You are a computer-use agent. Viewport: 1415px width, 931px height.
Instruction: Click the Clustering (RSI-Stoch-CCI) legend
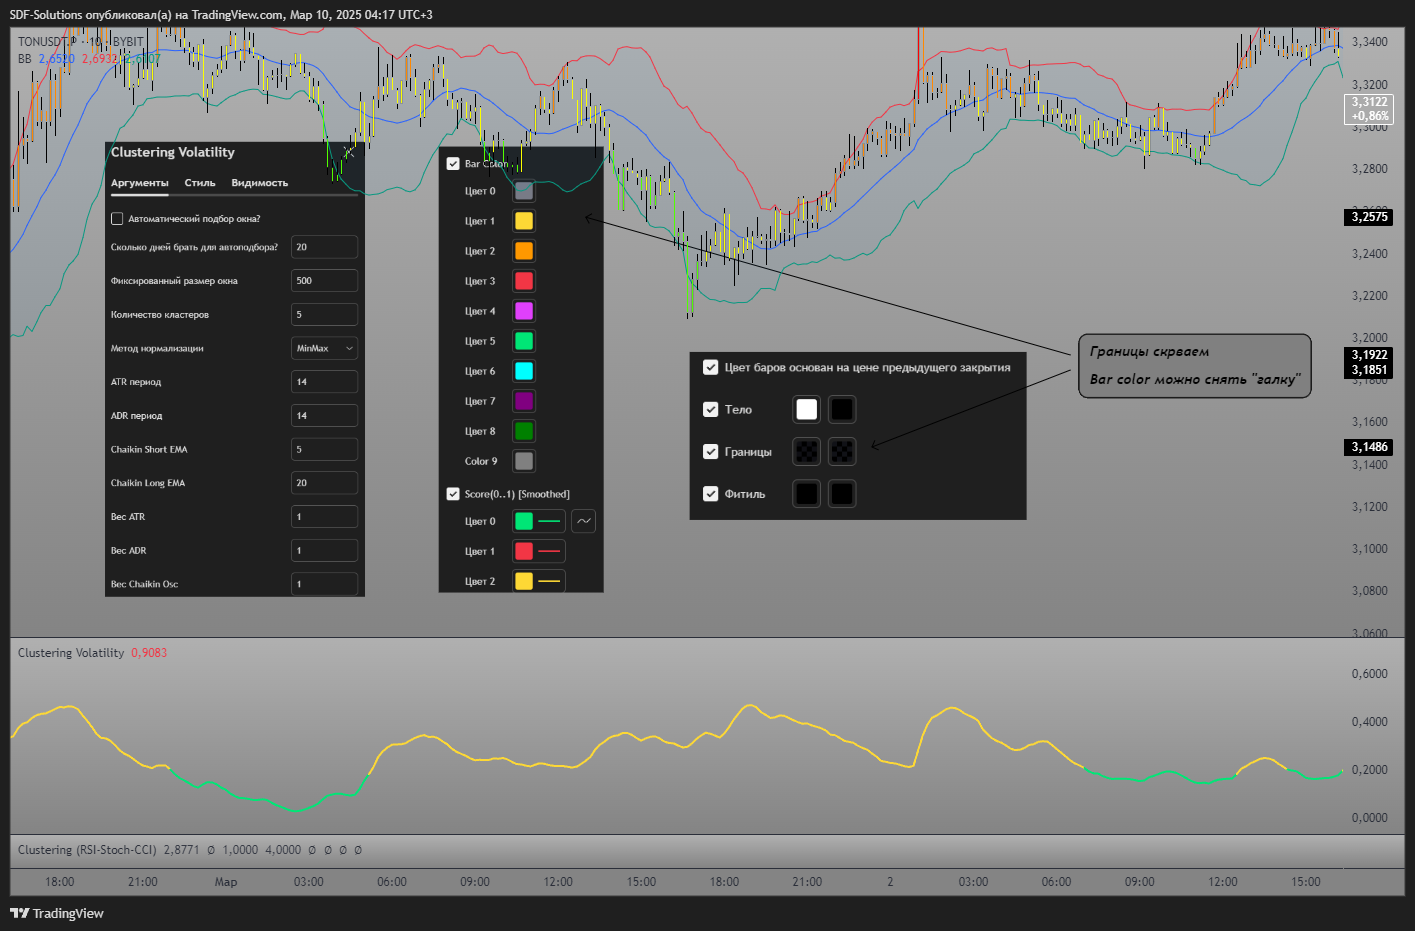[x=87, y=850]
